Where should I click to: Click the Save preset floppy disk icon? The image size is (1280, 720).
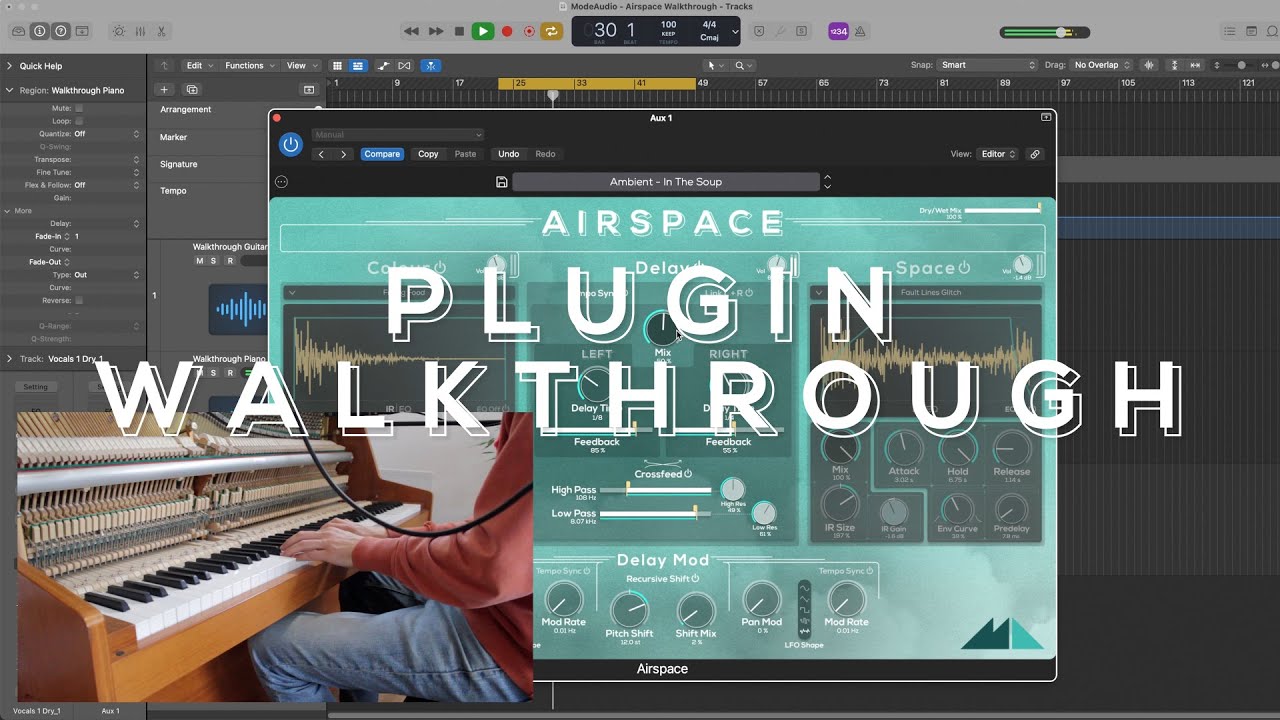(x=502, y=182)
